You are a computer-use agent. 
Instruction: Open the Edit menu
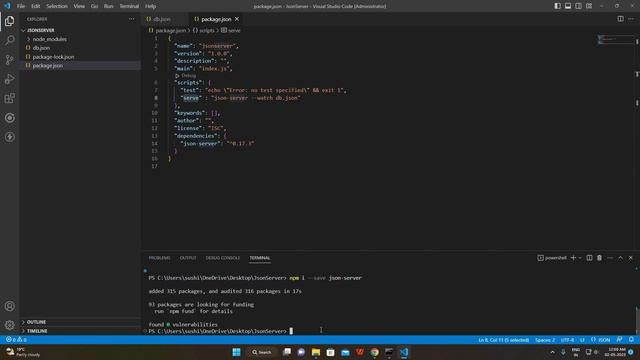coord(36,6)
